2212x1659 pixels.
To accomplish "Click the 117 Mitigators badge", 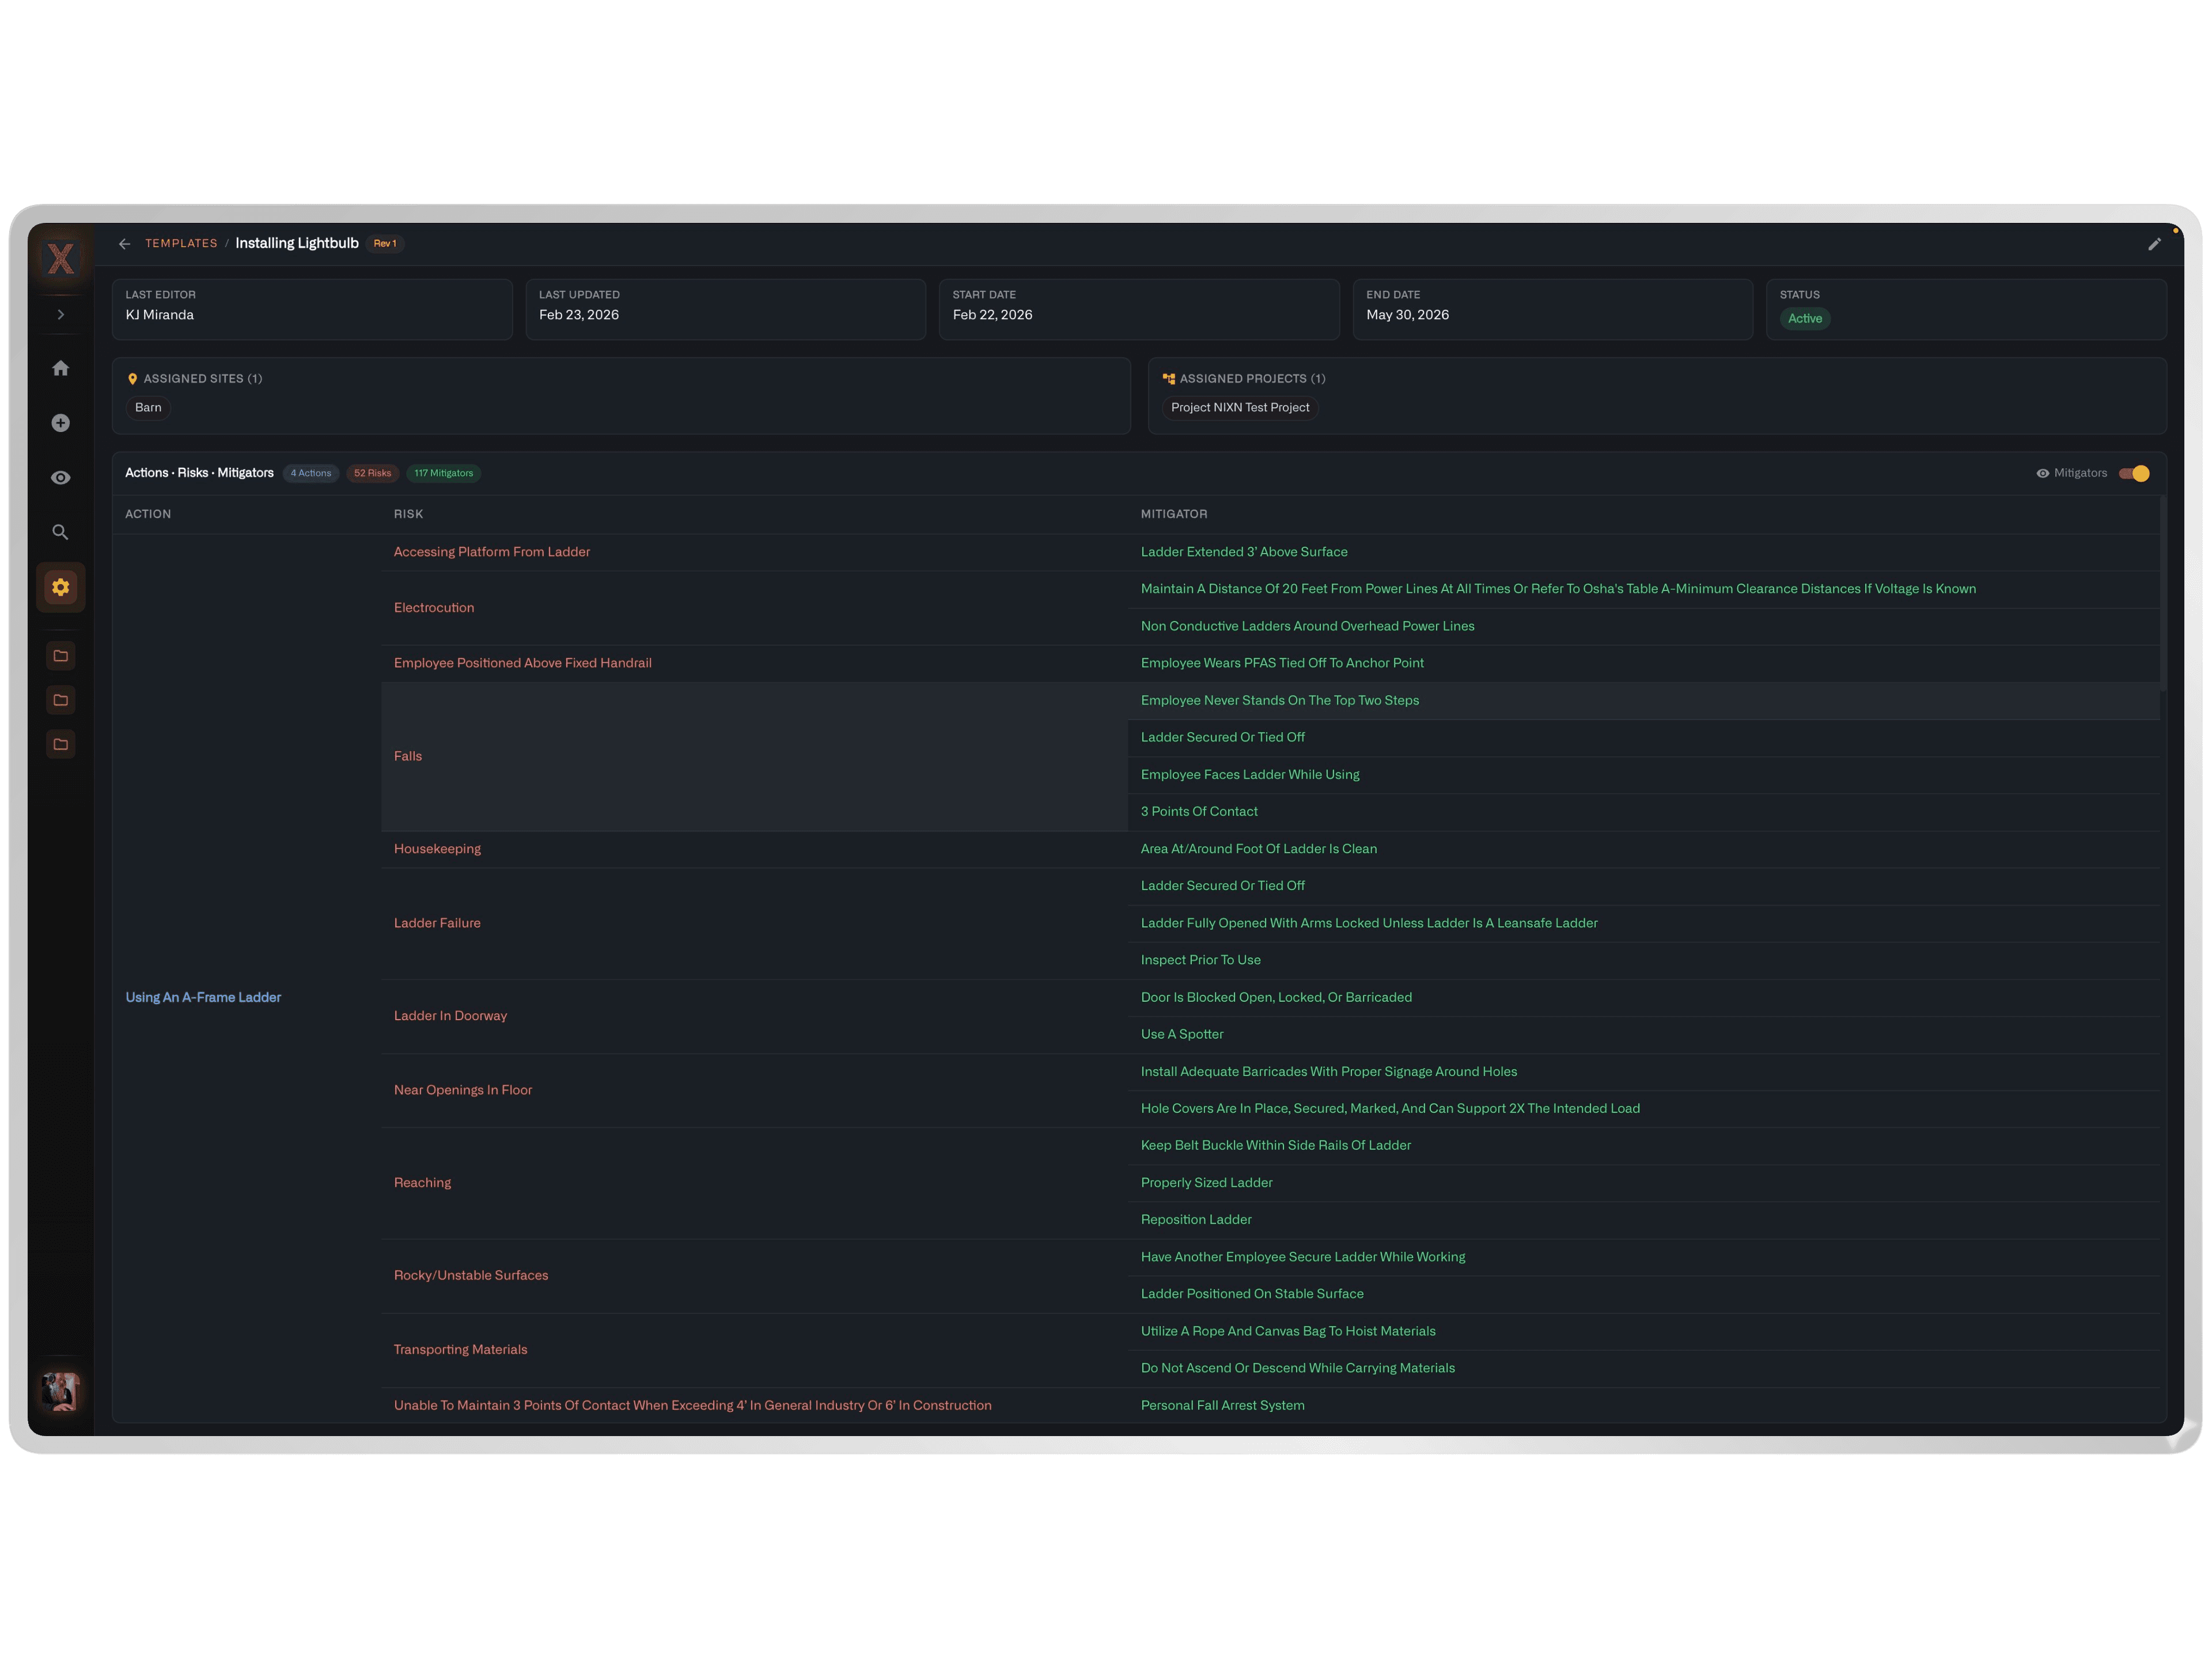I will pos(444,473).
